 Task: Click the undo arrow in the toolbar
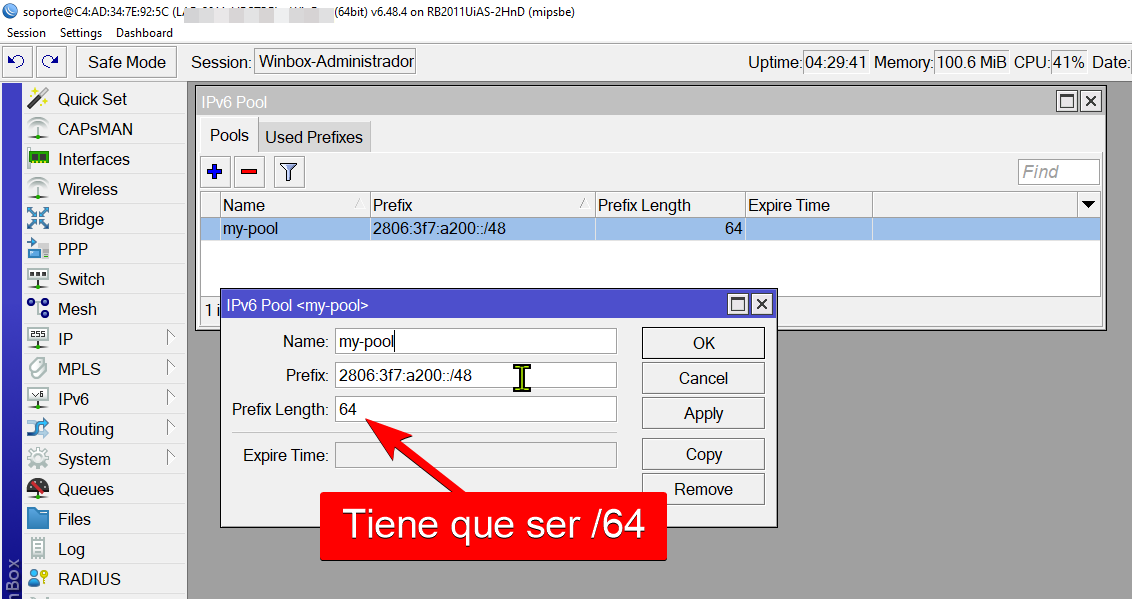click(x=21, y=61)
